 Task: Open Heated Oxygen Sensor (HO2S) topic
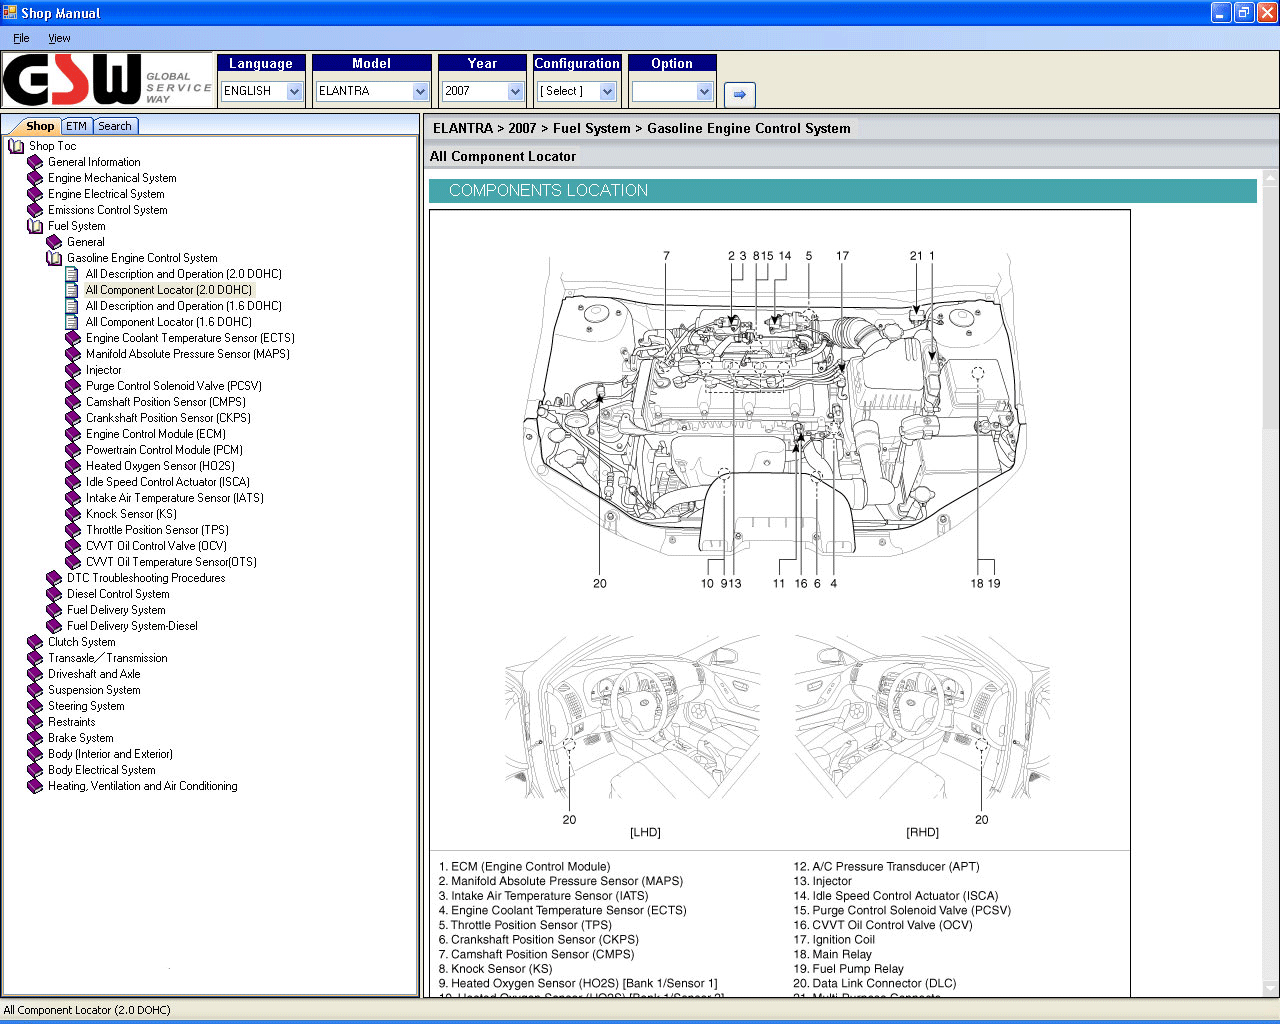click(x=160, y=466)
